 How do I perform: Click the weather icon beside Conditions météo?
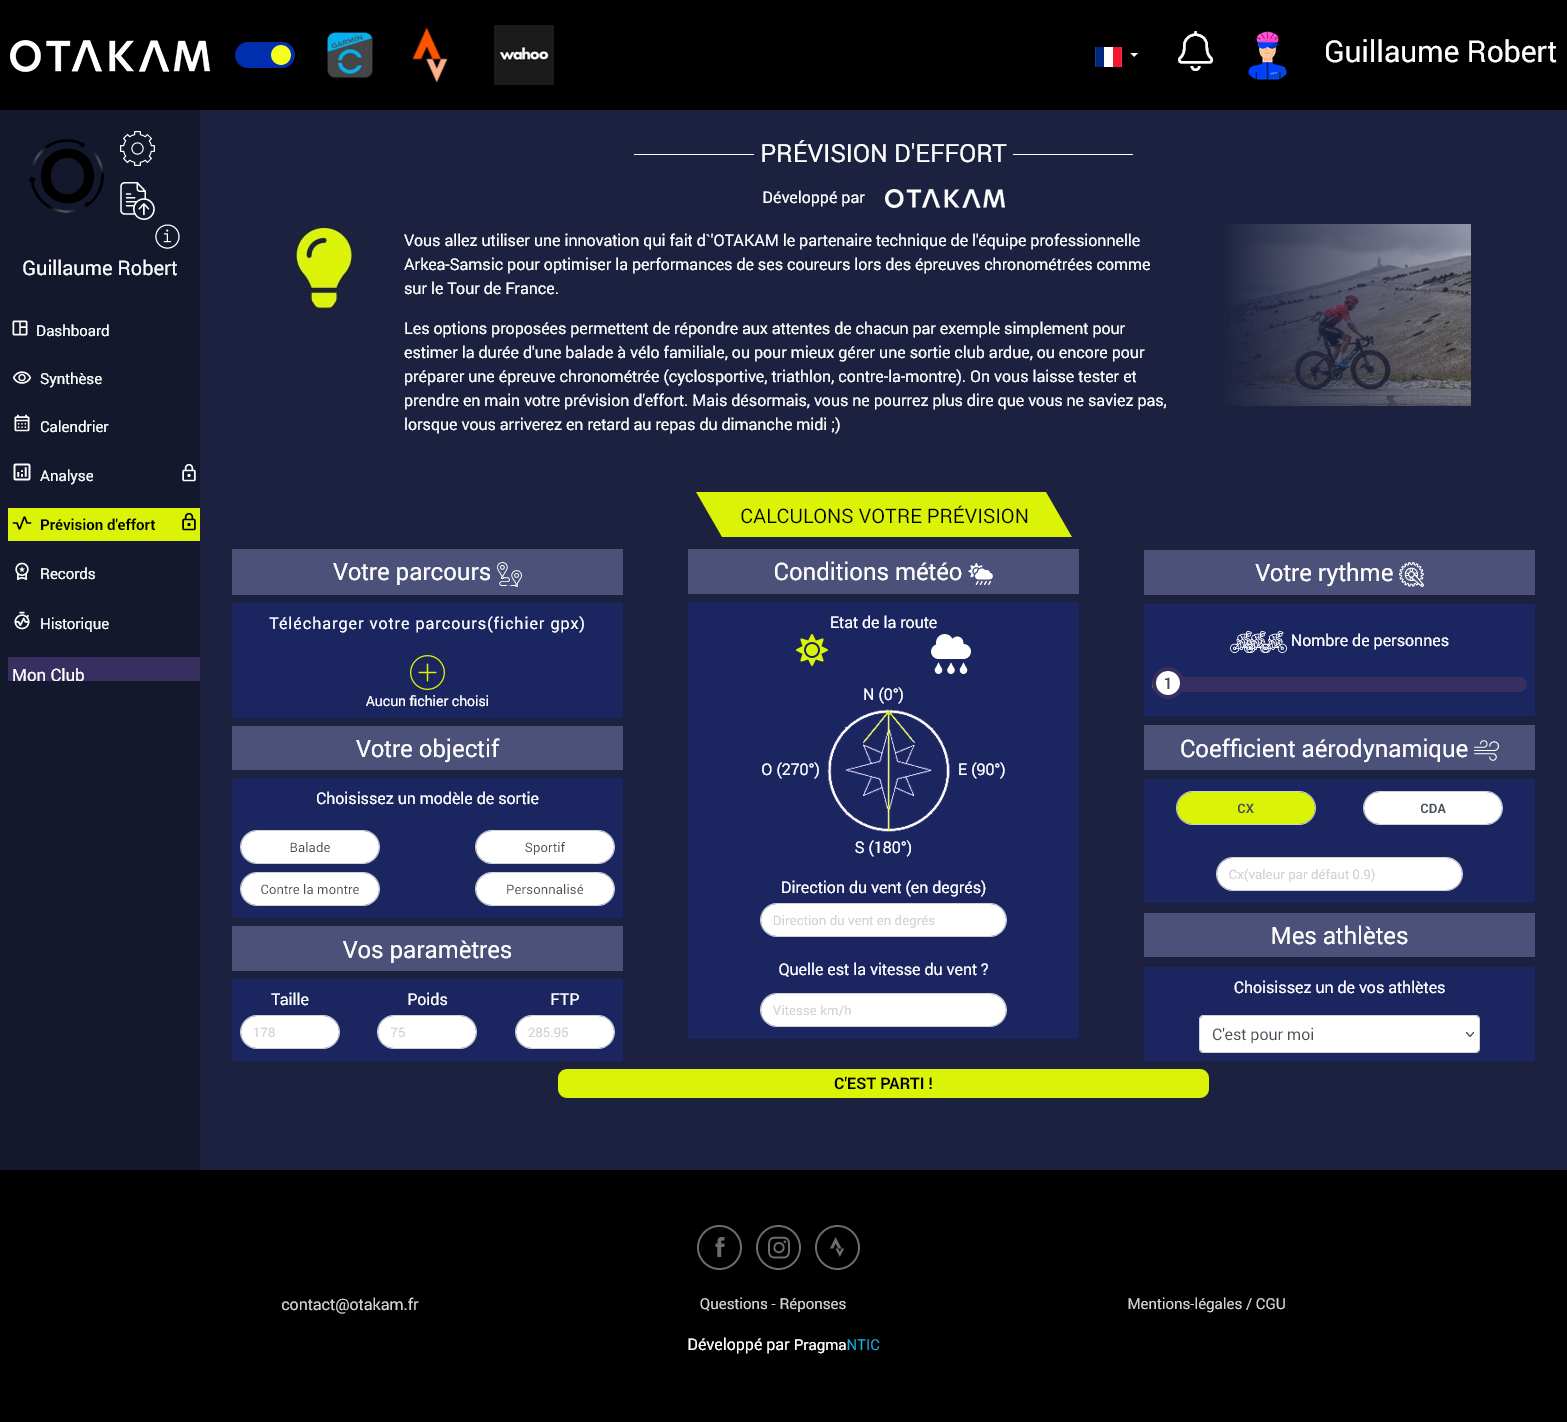pyautogui.click(x=981, y=574)
